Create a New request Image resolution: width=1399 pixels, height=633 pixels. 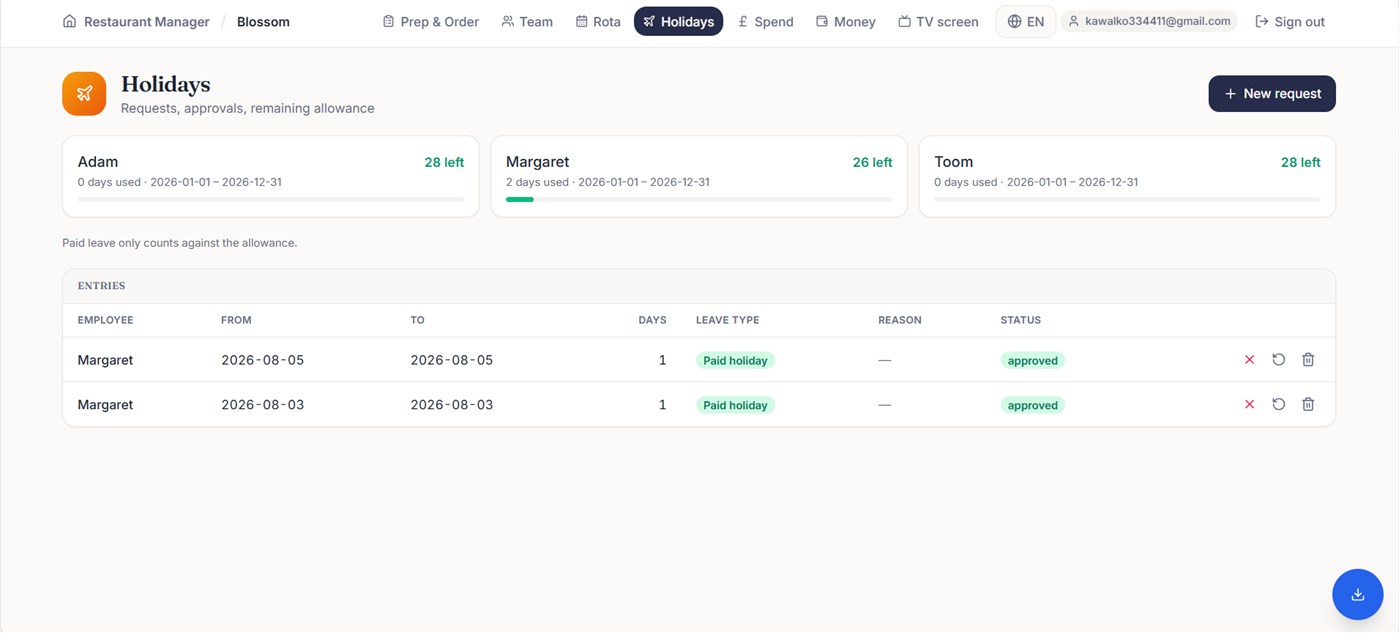tap(1272, 94)
